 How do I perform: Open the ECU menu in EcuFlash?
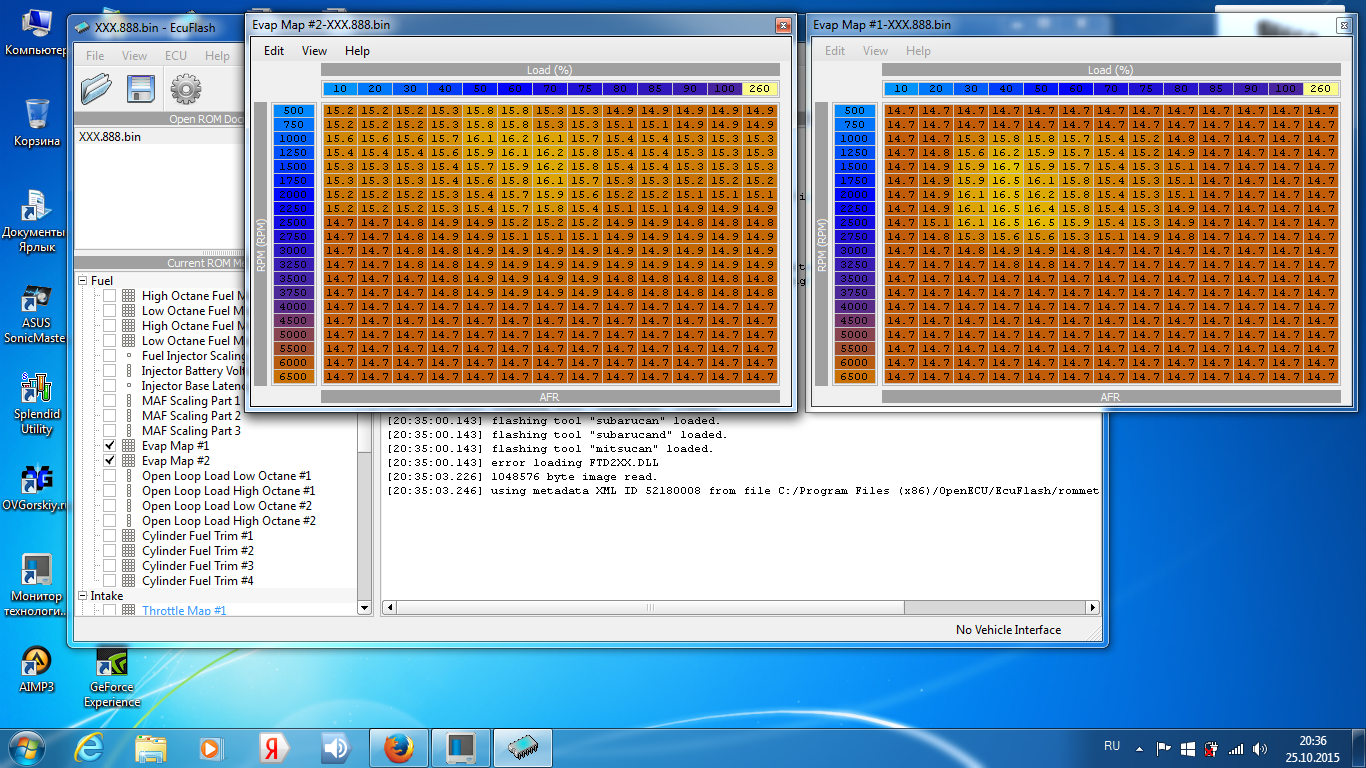175,56
